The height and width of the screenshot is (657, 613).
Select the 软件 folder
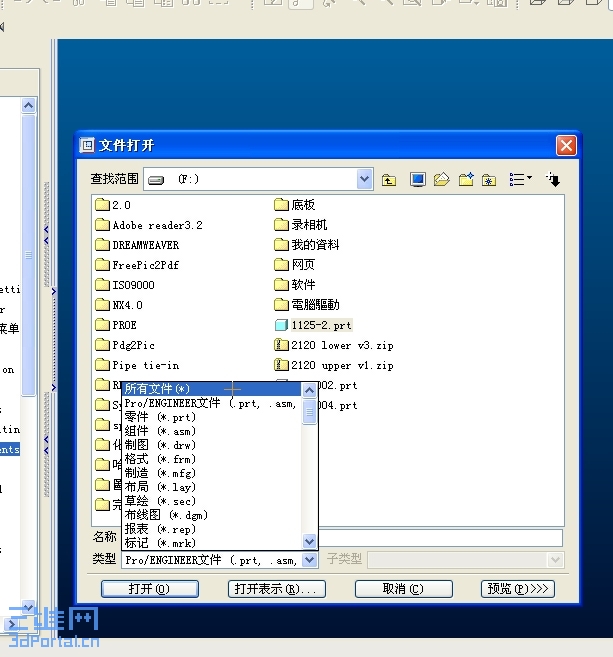click(295, 285)
